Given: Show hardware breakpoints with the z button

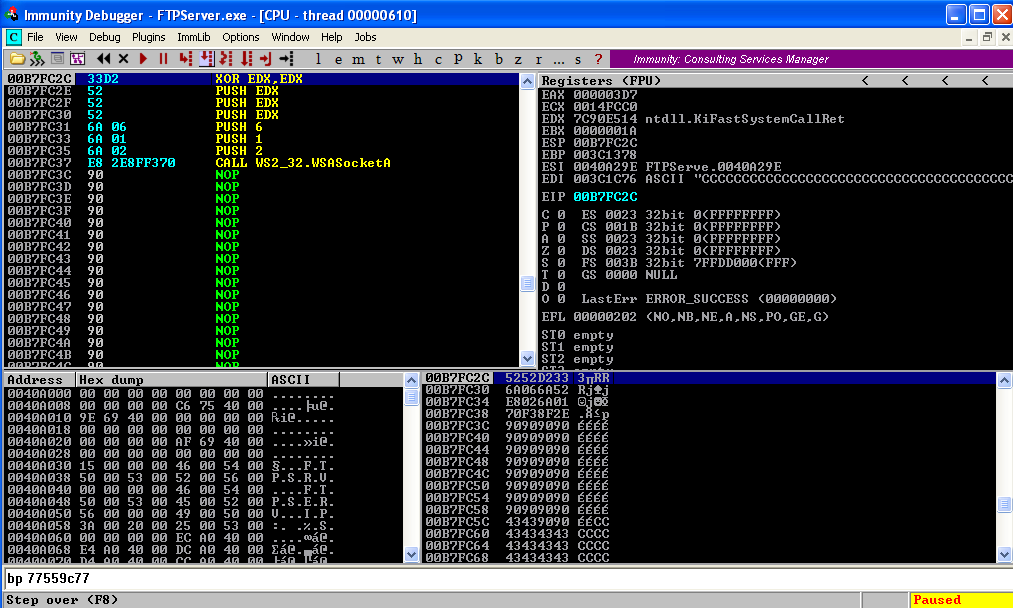Looking at the screenshot, I should (x=518, y=59).
